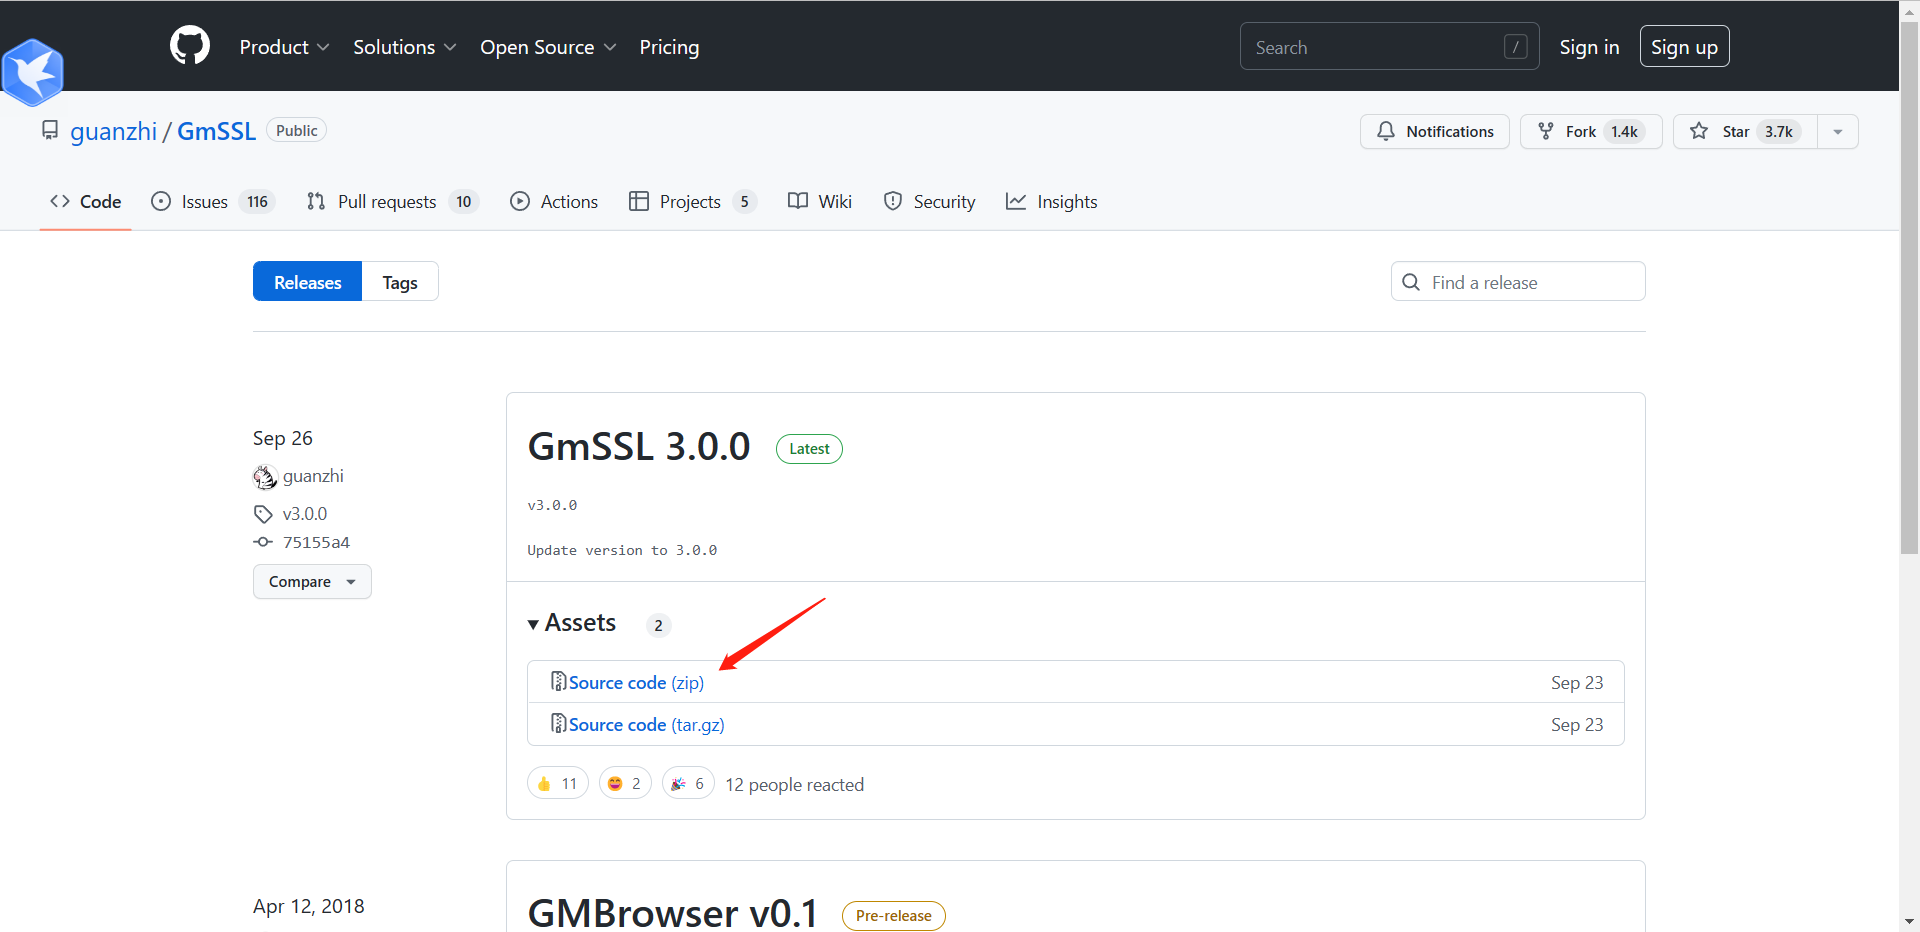1920x932 pixels.
Task: Expand the Product menu
Action: point(284,47)
